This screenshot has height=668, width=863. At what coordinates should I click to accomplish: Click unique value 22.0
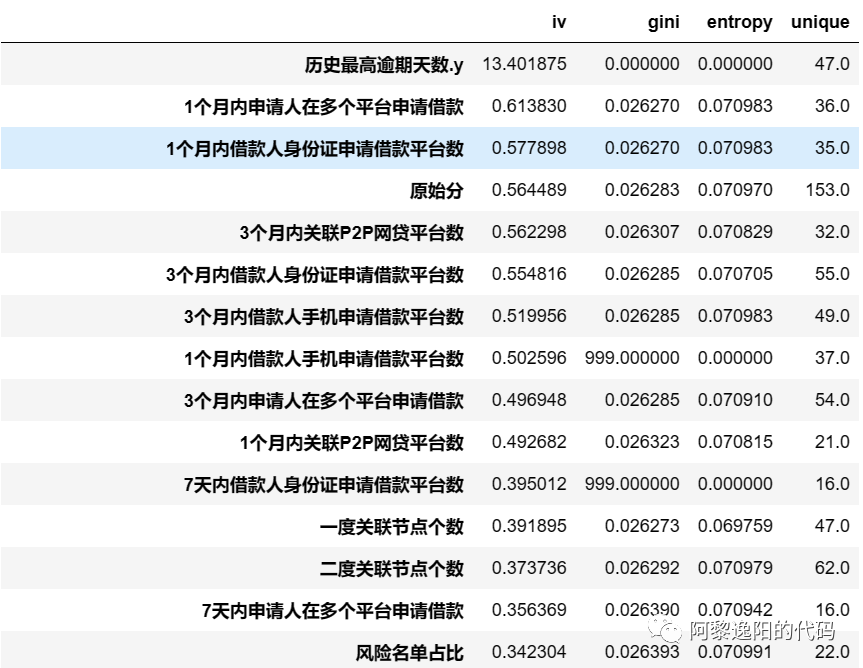point(832,652)
